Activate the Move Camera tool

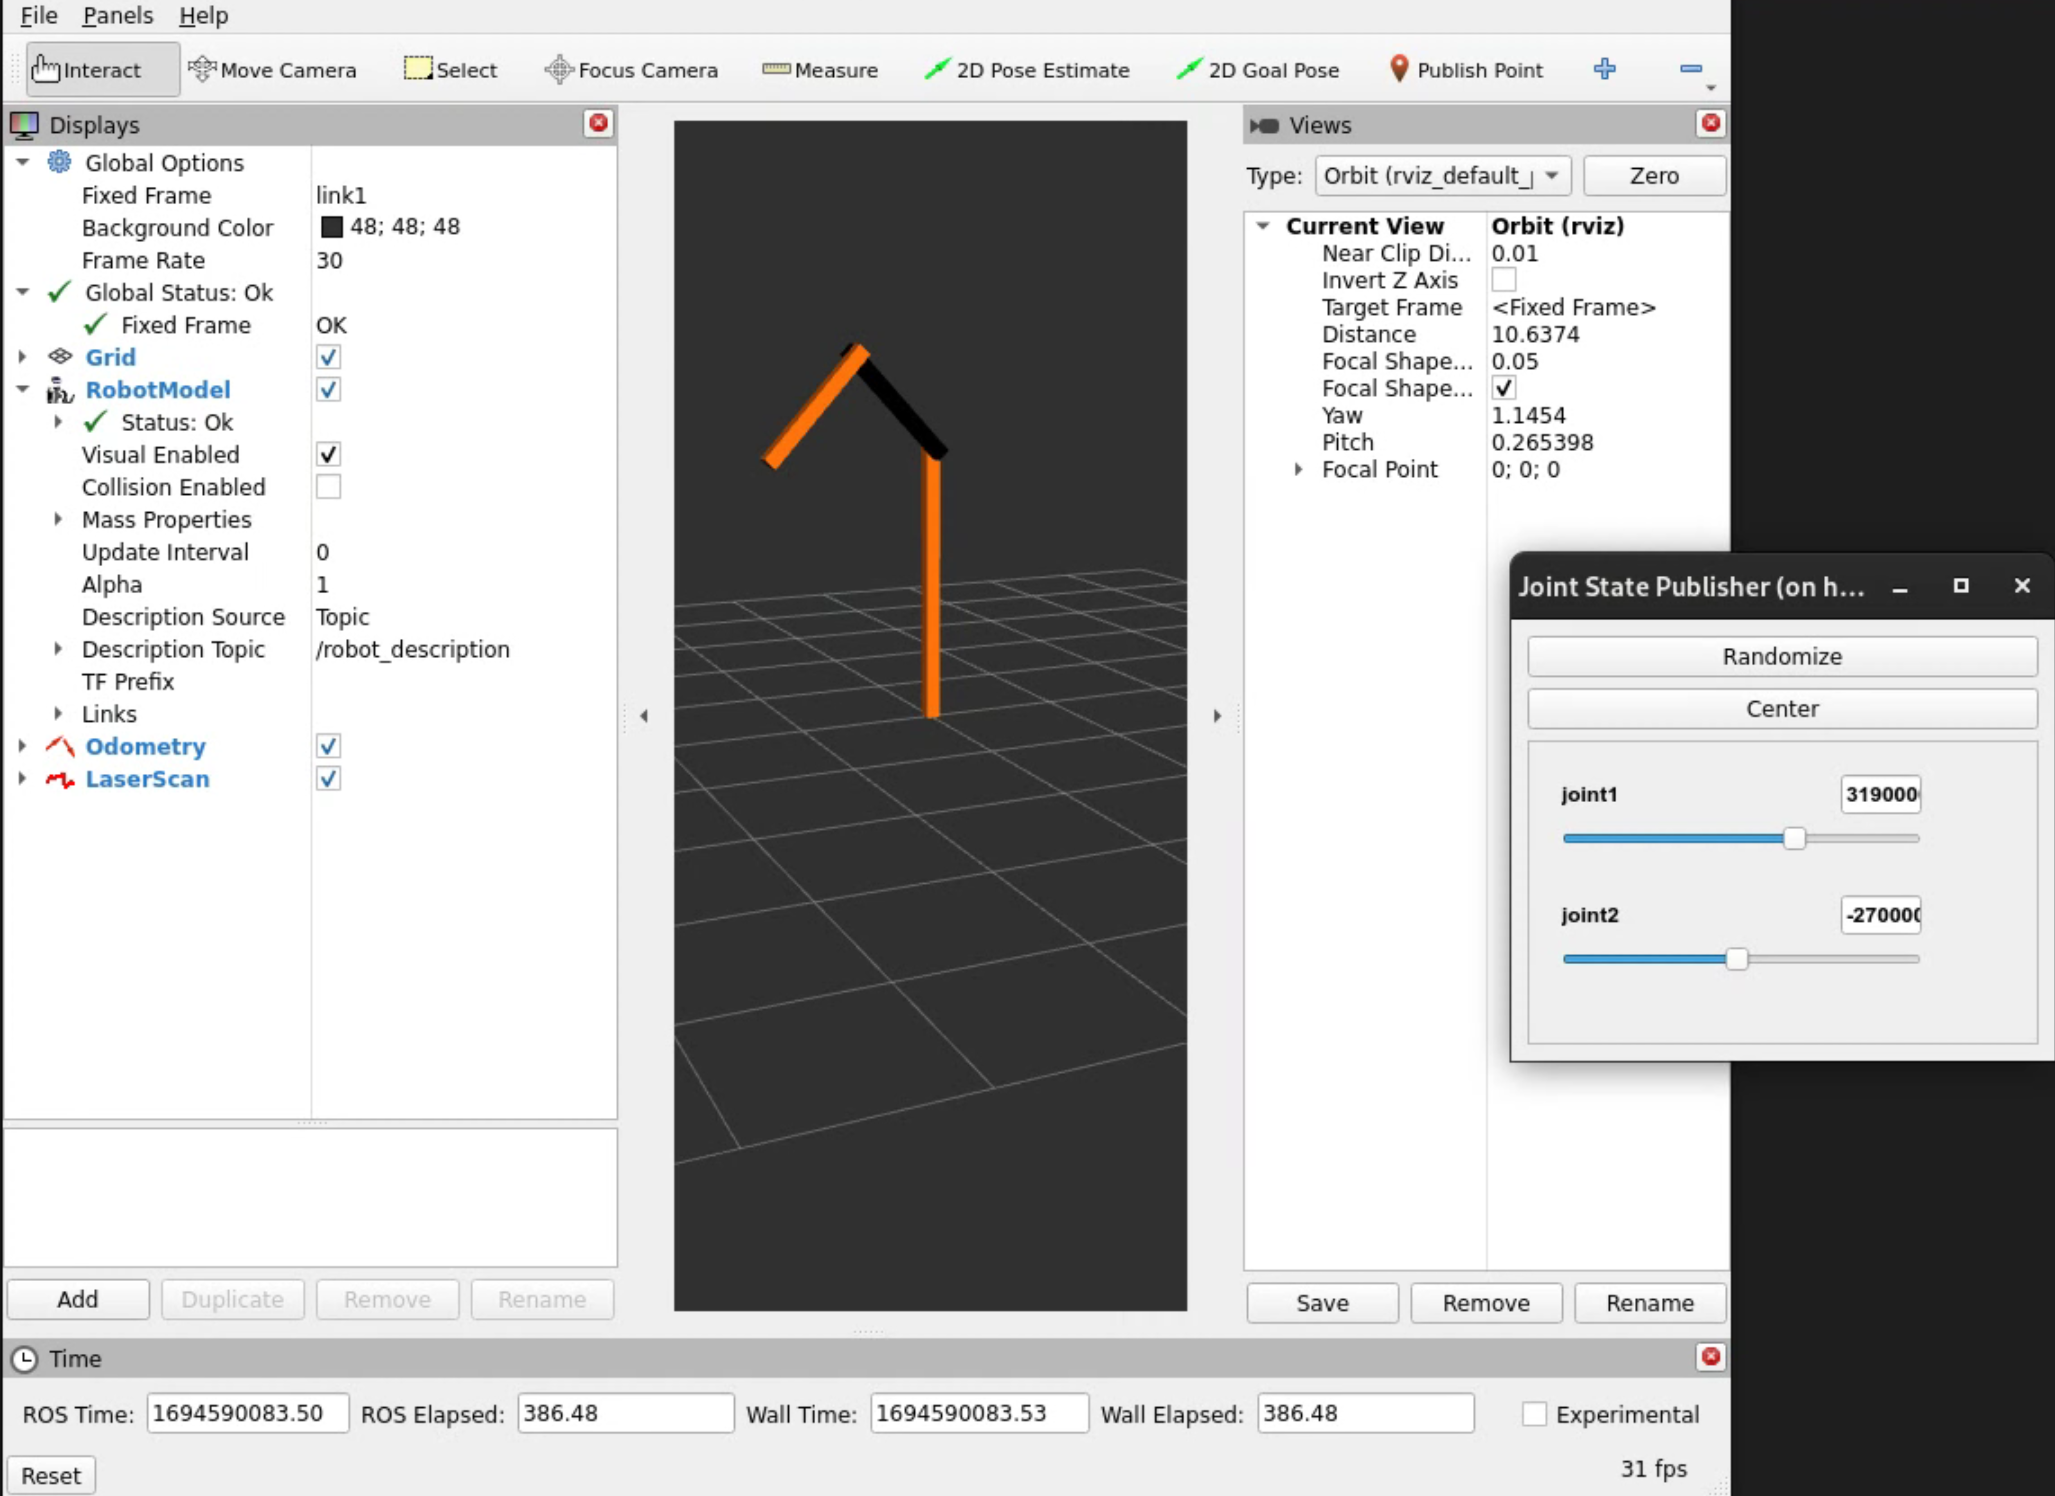272,70
